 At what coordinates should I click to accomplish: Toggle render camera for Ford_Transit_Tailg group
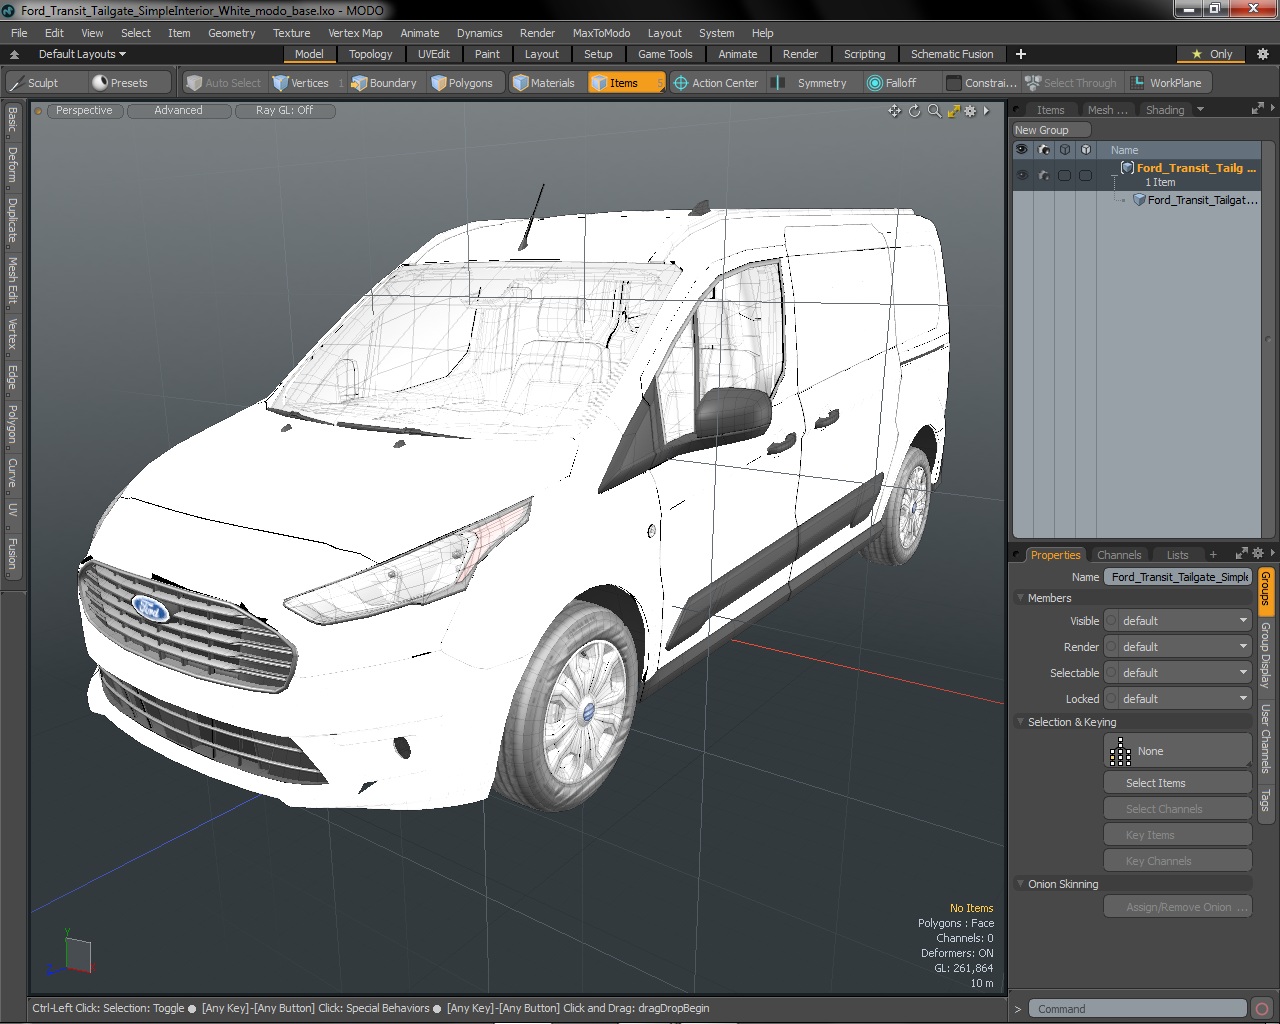1043,175
